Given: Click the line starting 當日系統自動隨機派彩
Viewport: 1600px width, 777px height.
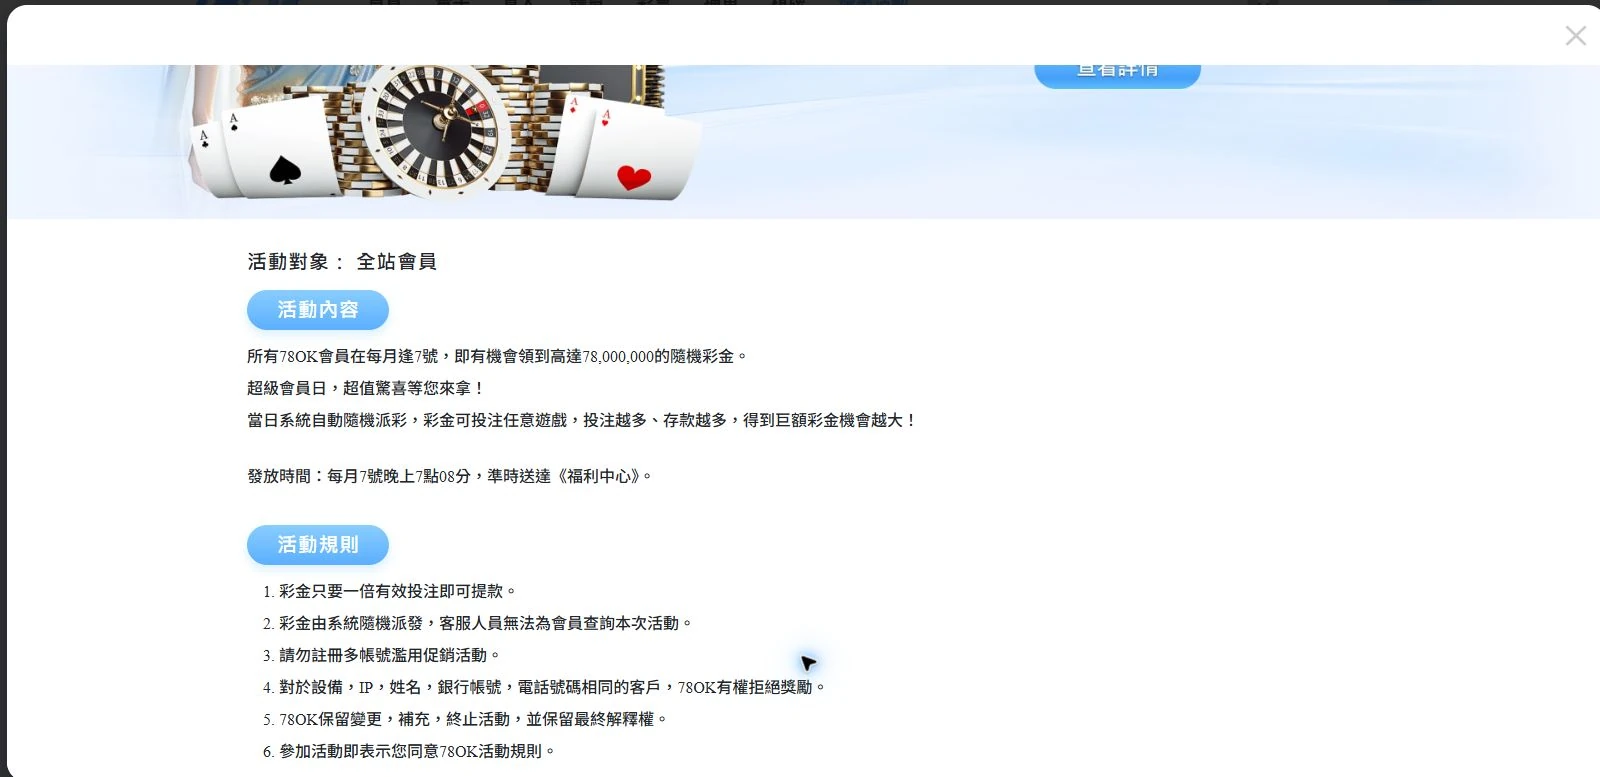Looking at the screenshot, I should click(582, 420).
